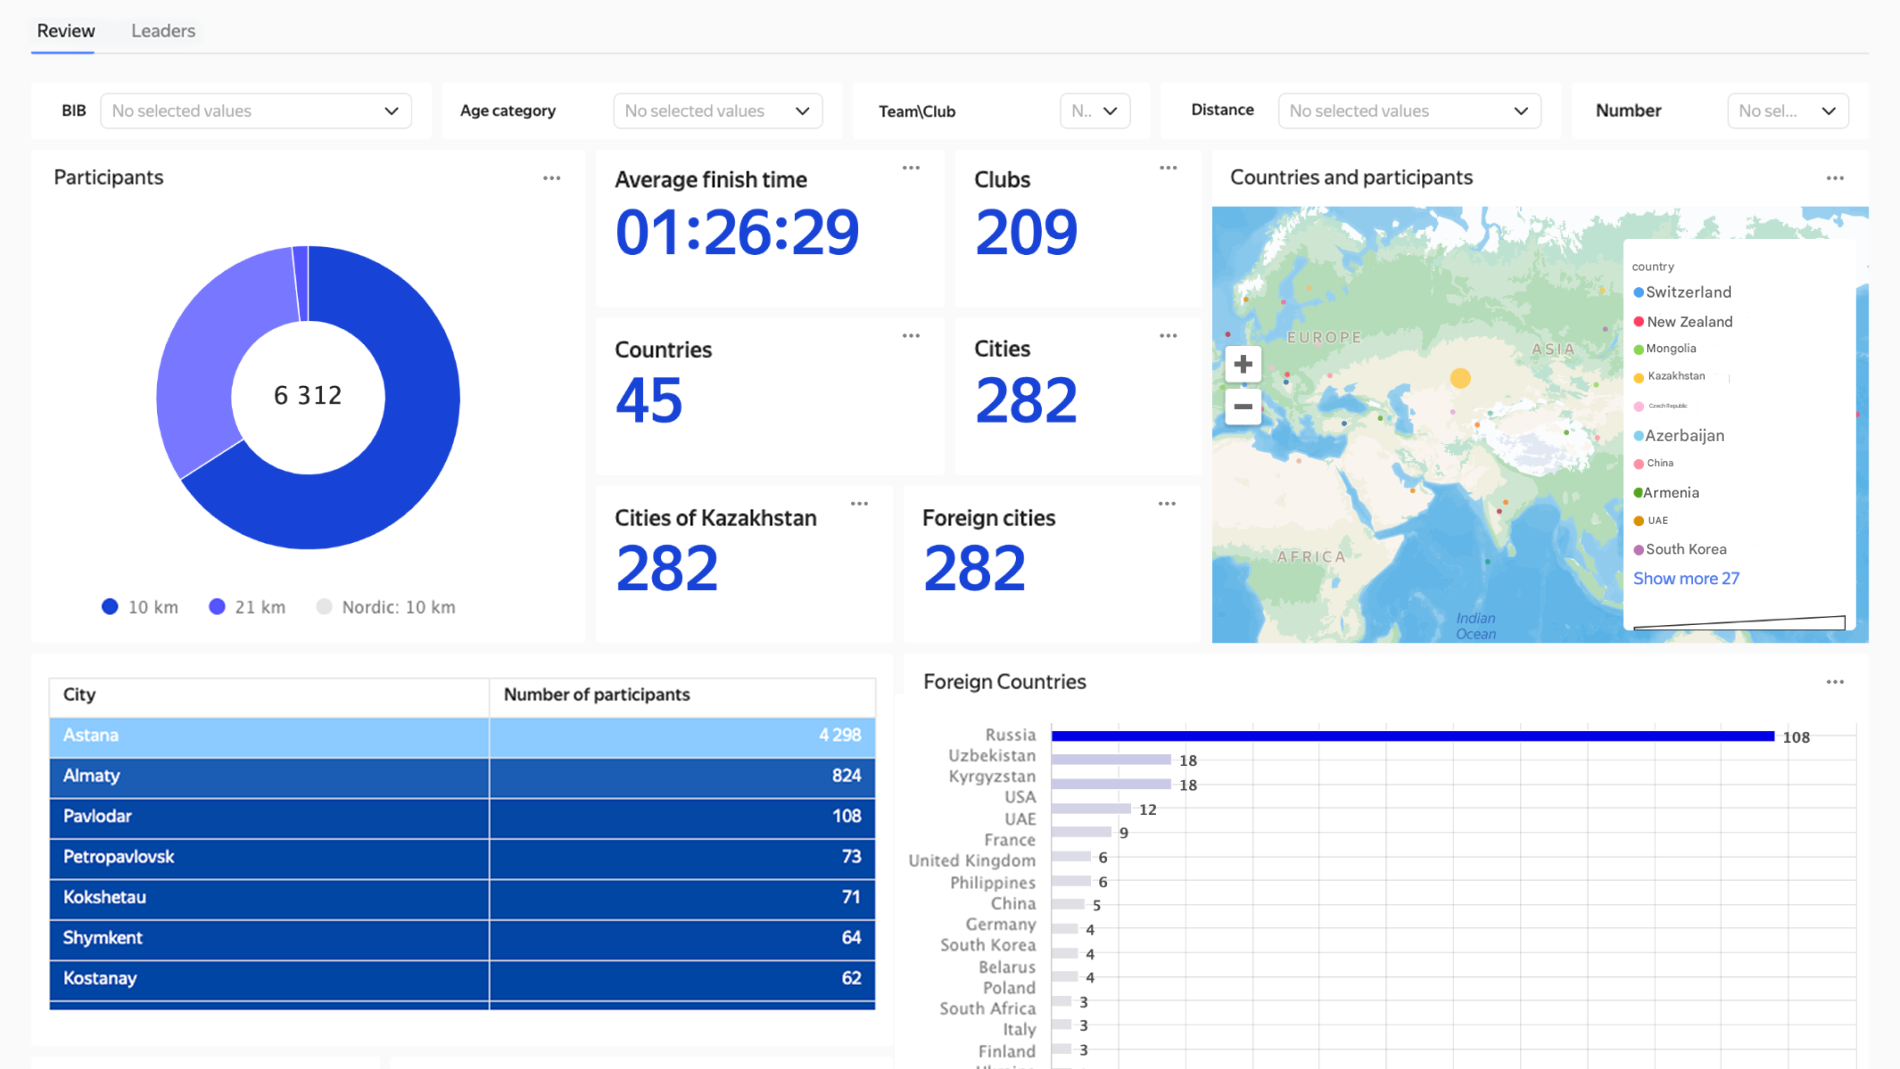The width and height of the screenshot is (1900, 1069).
Task: Open Participants chart options menu
Action: tap(551, 178)
